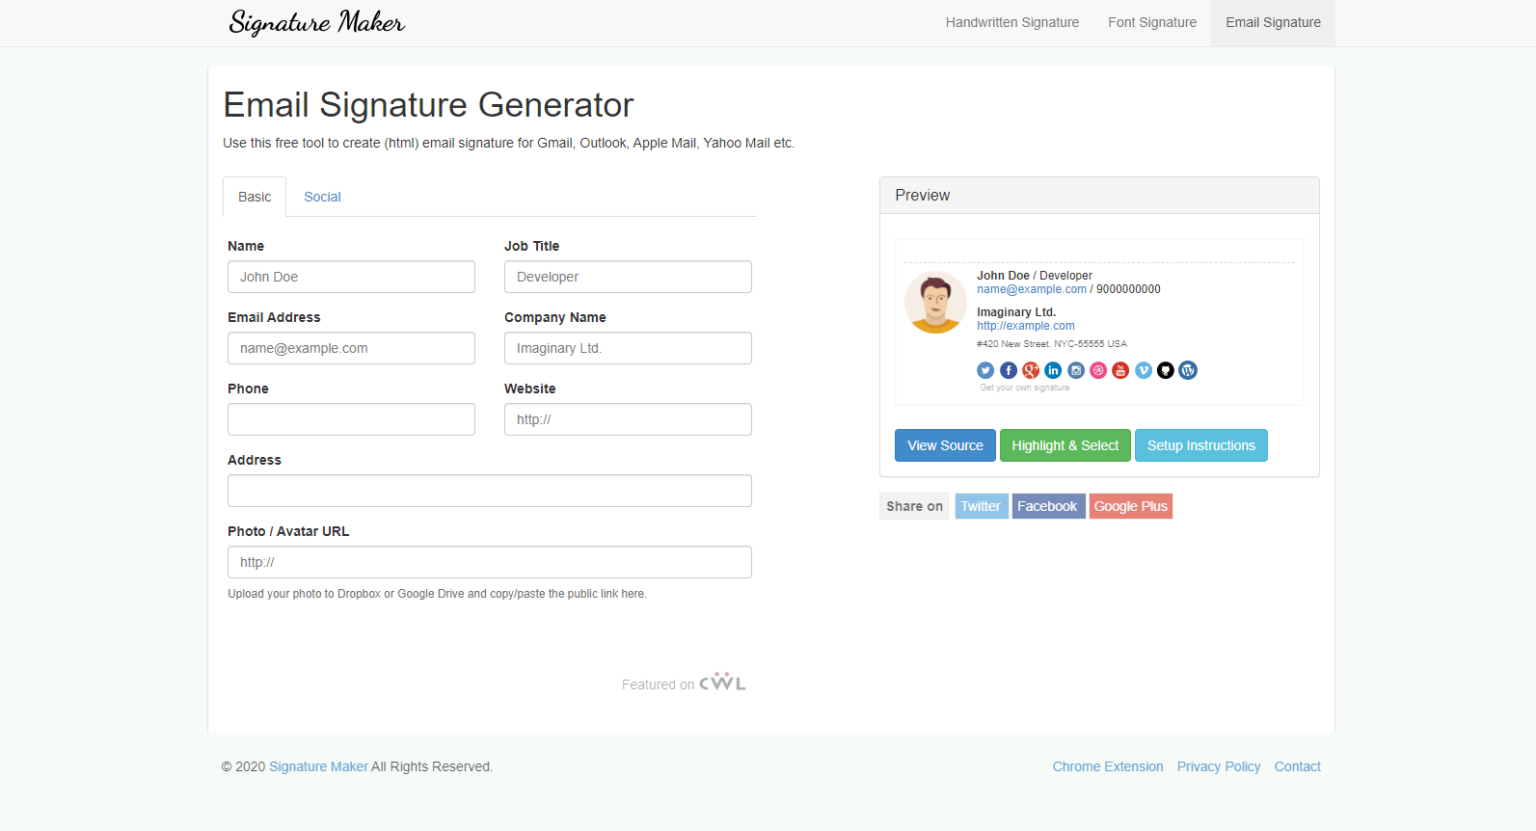Click the Vimeo icon in the preview
This screenshot has height=831, width=1536.
1142,370
